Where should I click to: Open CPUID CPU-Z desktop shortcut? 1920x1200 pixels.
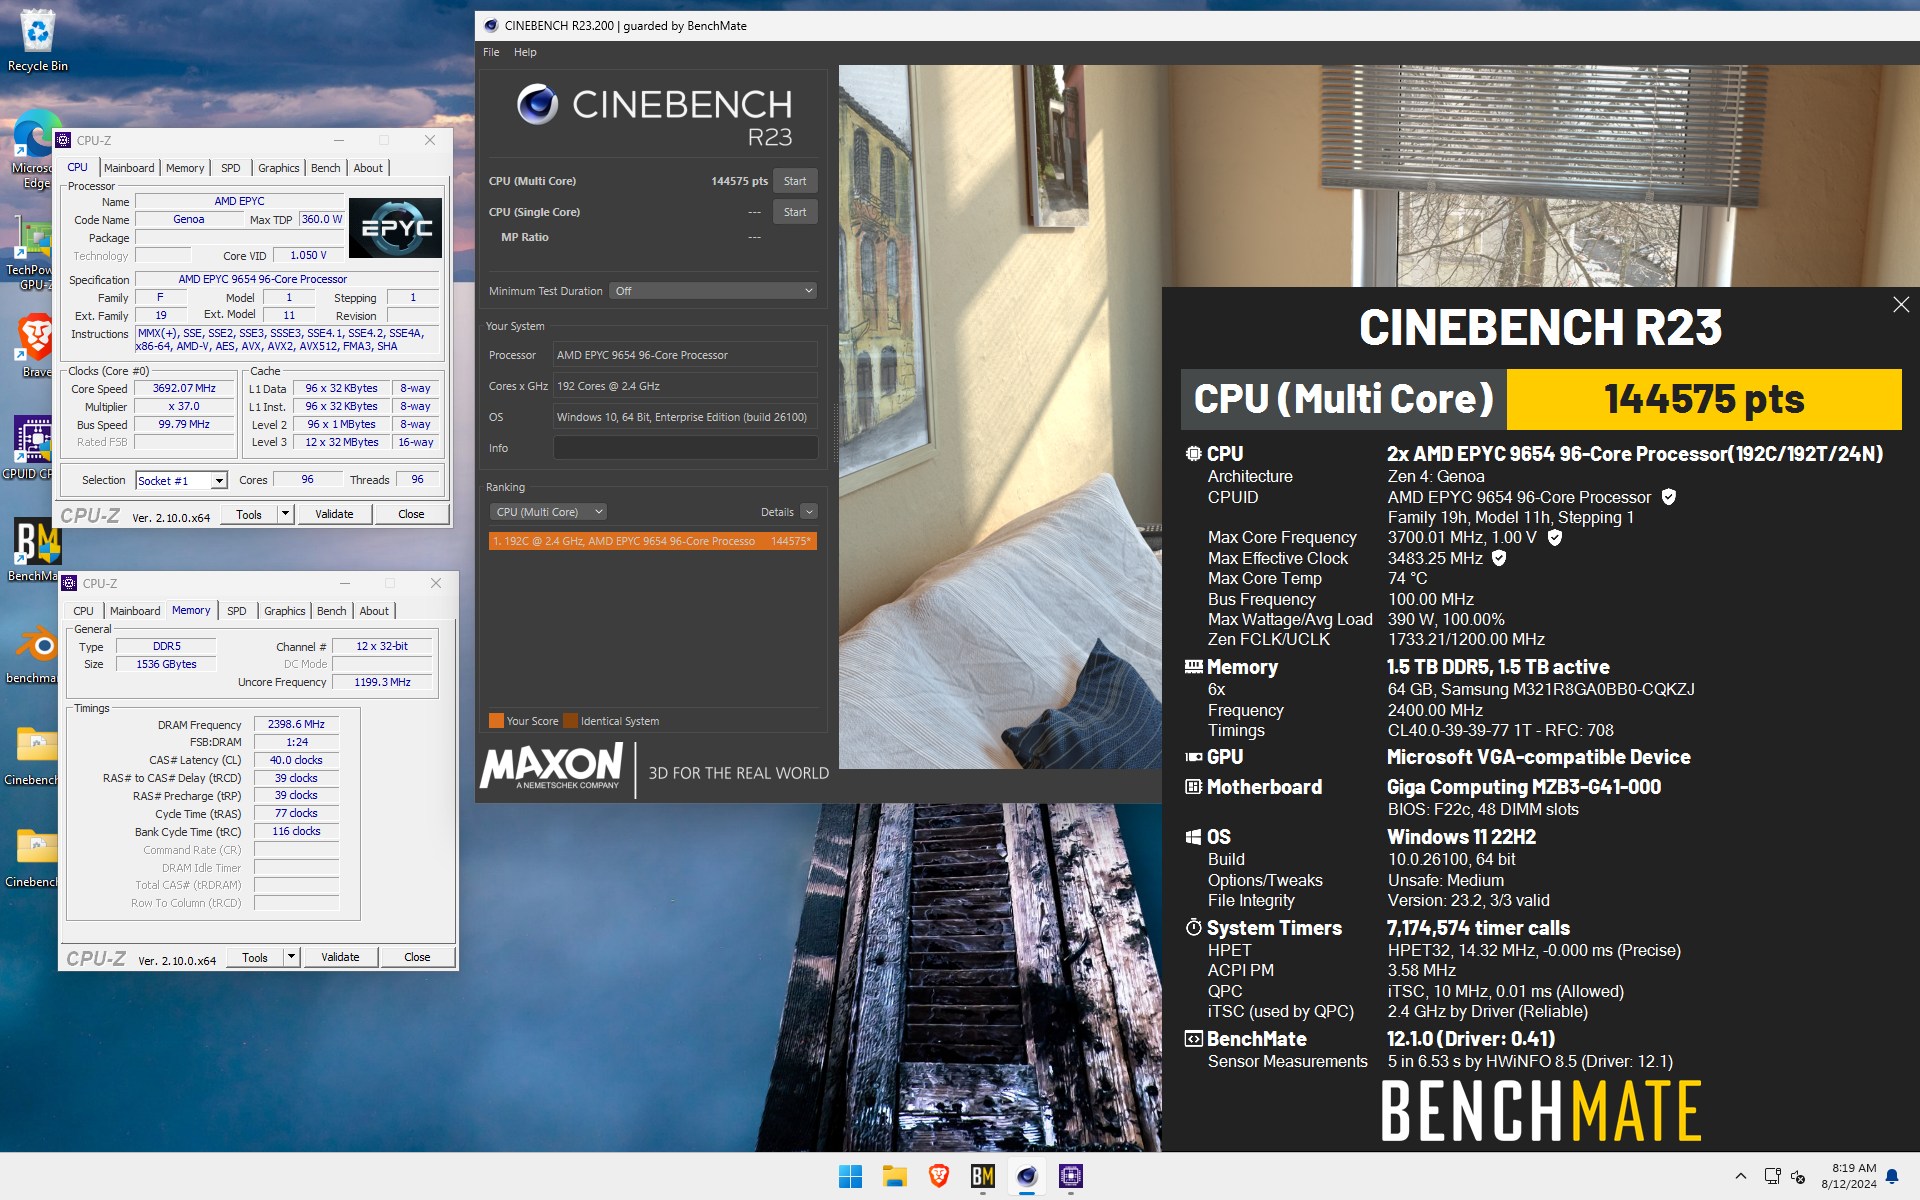pos(30,448)
